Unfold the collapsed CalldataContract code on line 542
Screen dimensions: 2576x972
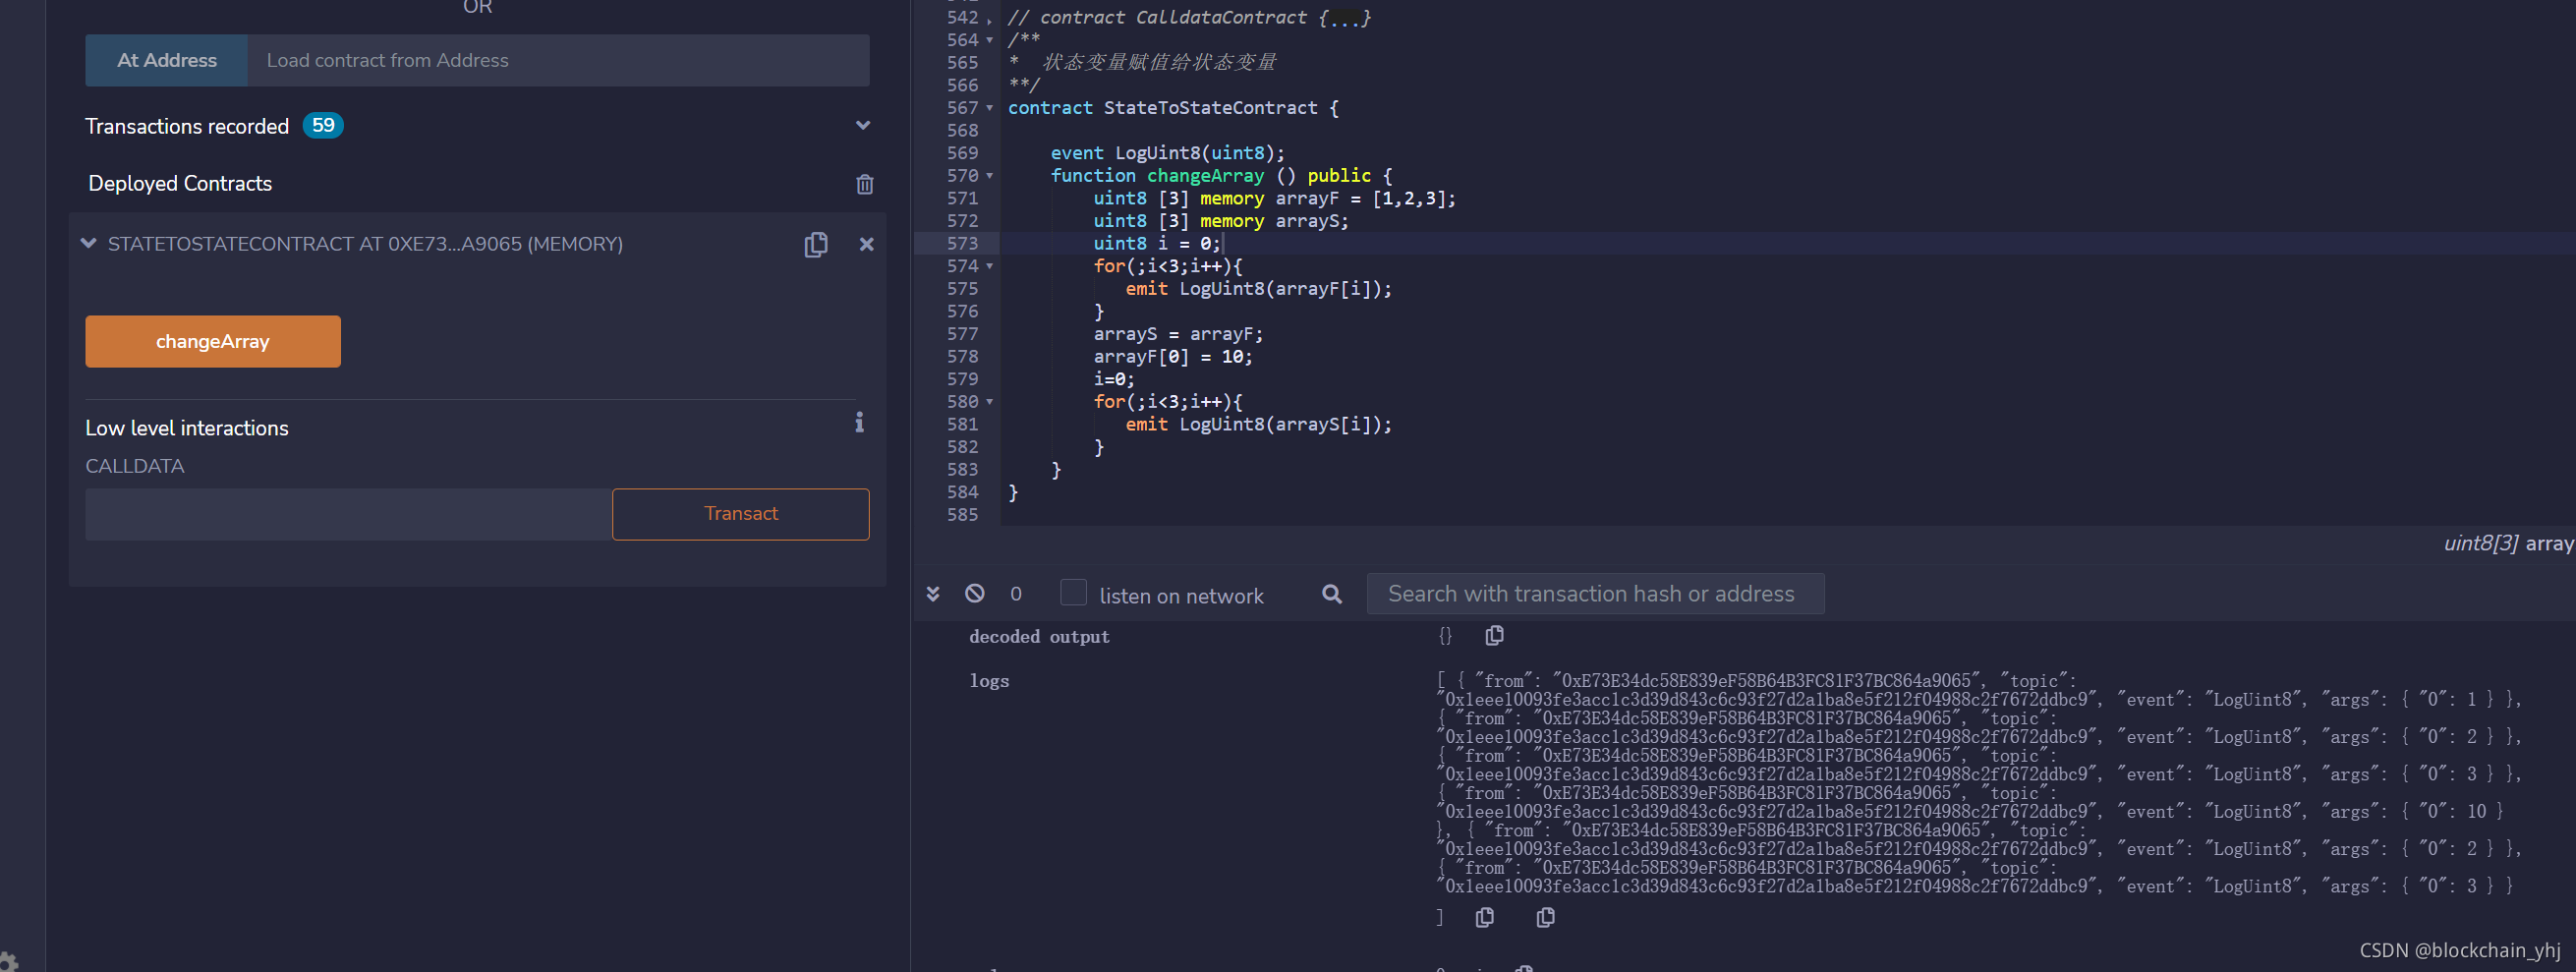coord(990,18)
